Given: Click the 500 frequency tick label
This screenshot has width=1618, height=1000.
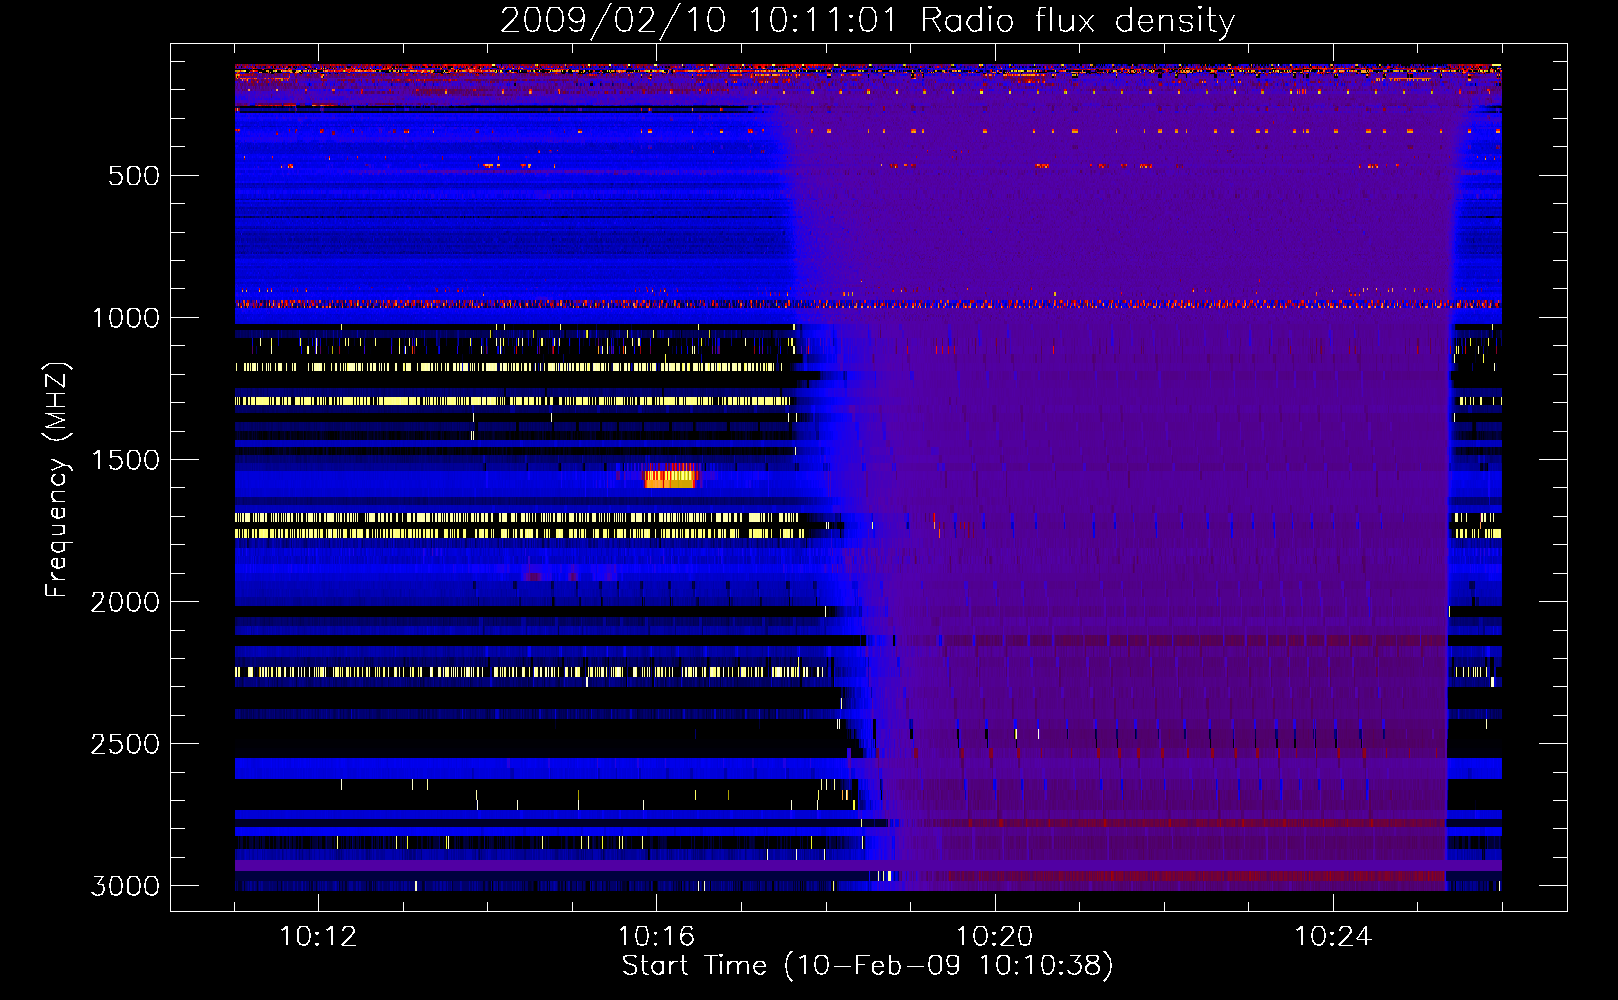Looking at the screenshot, I should click(134, 176).
